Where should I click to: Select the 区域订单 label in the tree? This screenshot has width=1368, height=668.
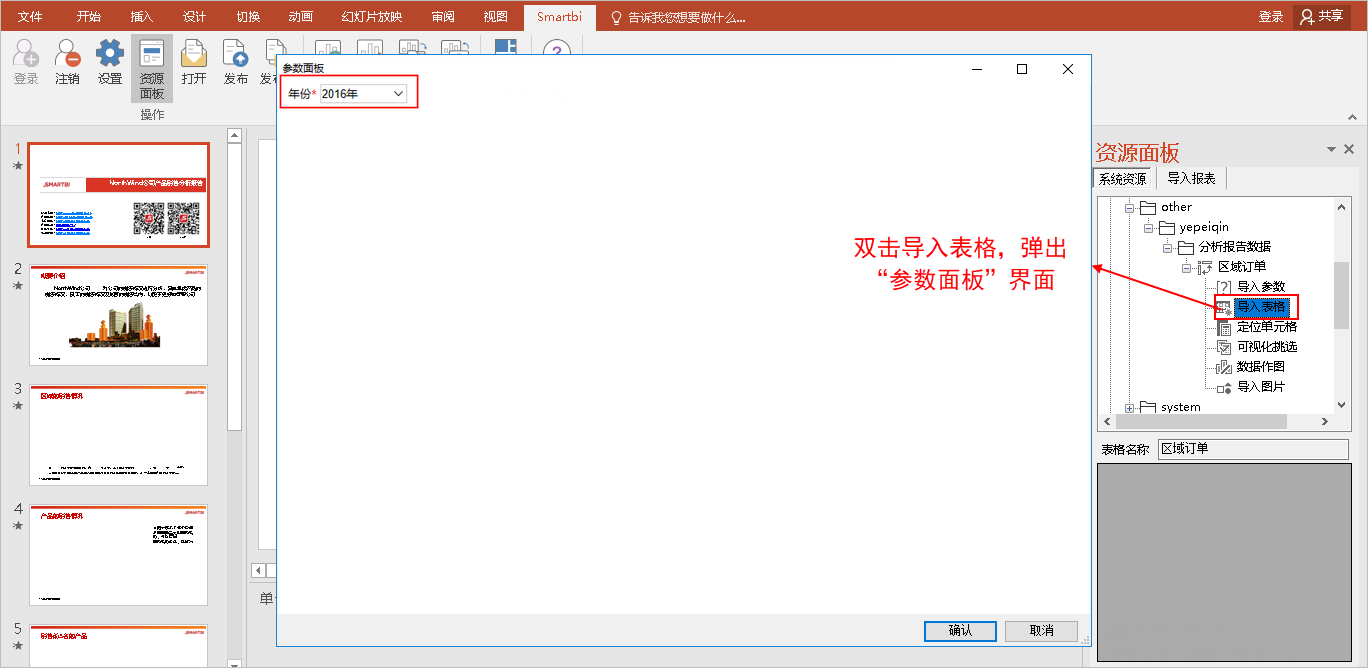(x=1242, y=267)
